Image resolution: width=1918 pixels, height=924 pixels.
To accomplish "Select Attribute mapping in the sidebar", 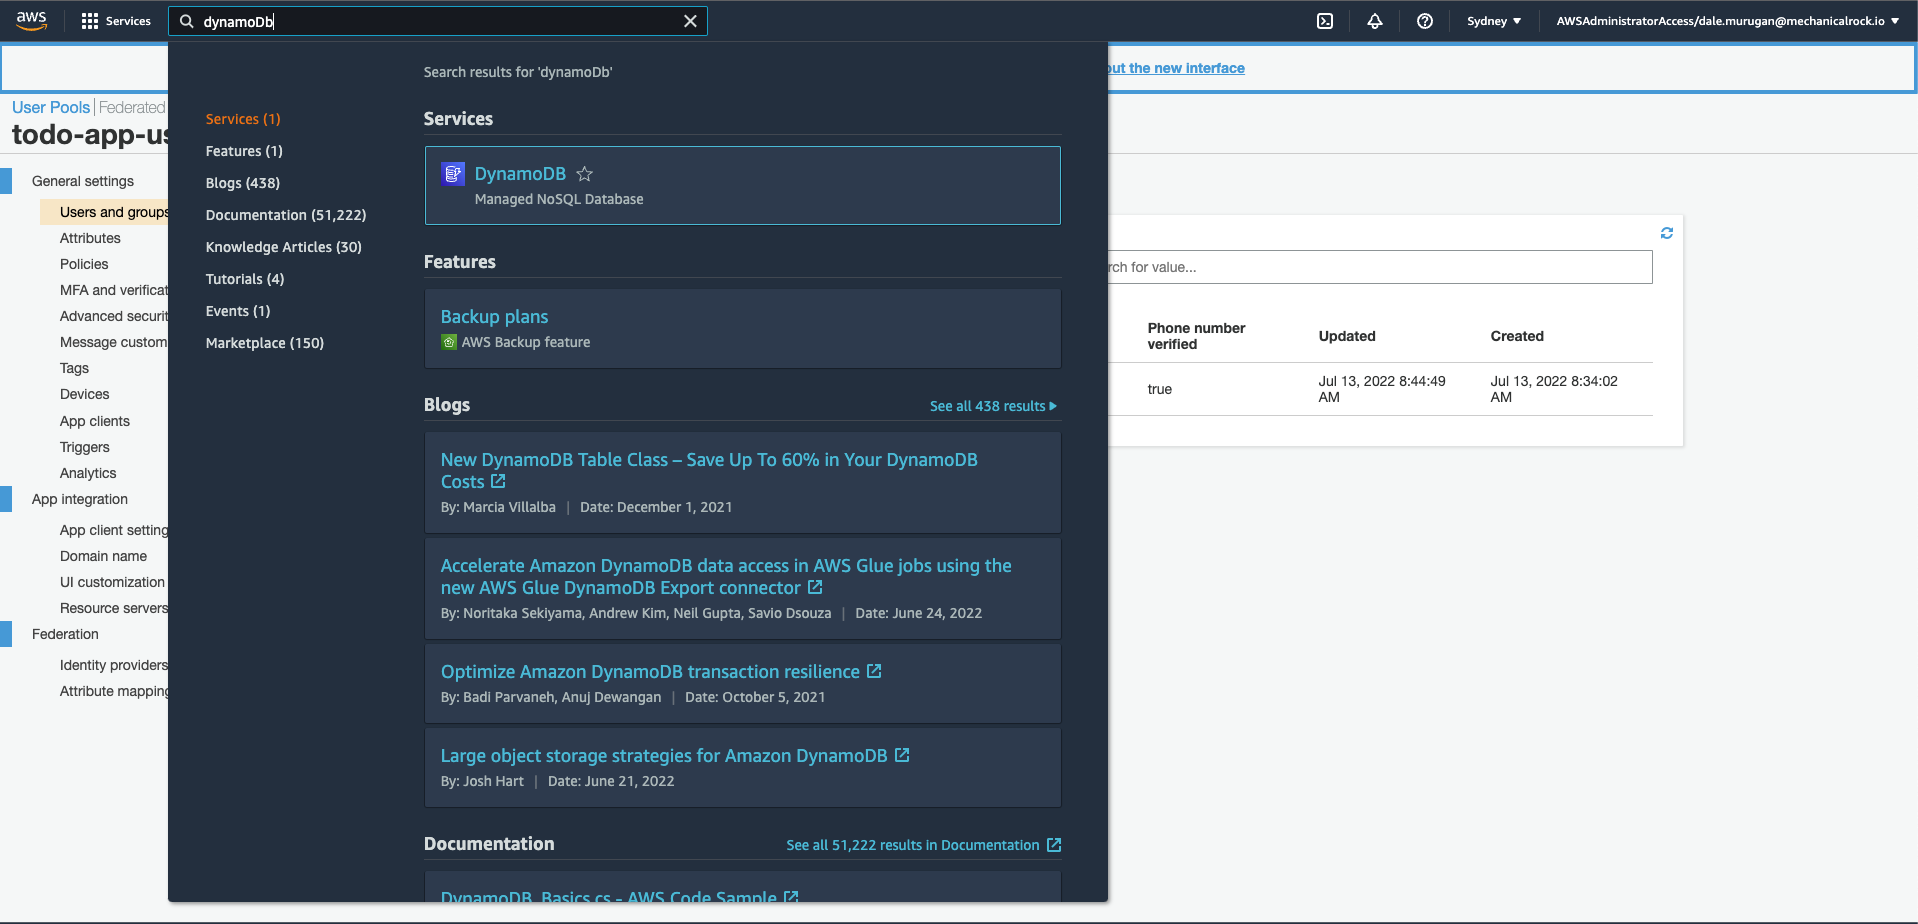I will tap(114, 691).
